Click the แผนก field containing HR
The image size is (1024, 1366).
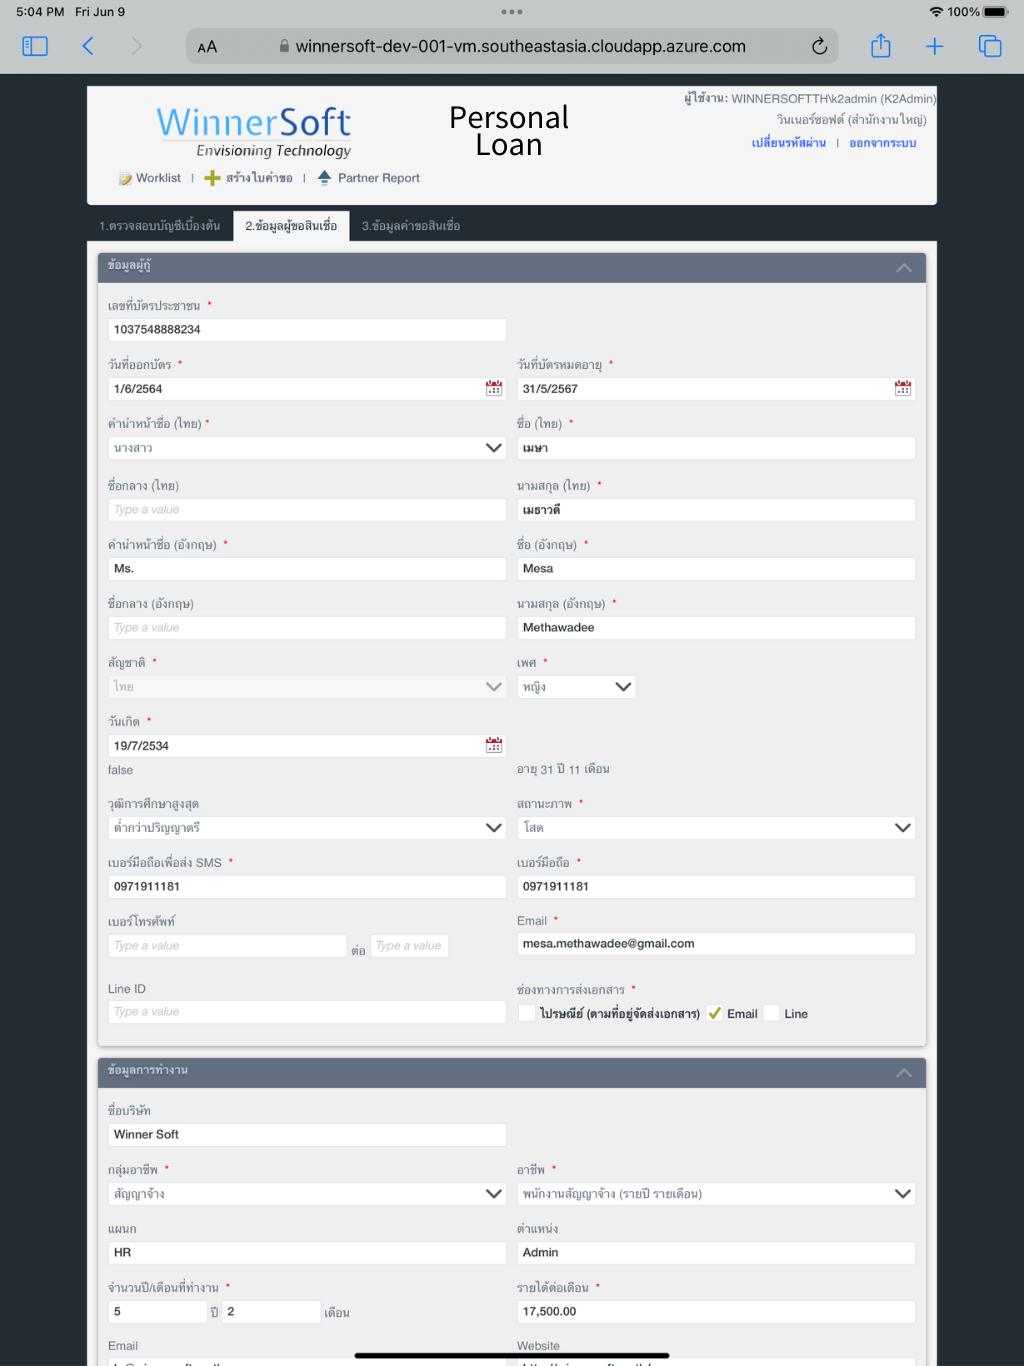point(307,1253)
